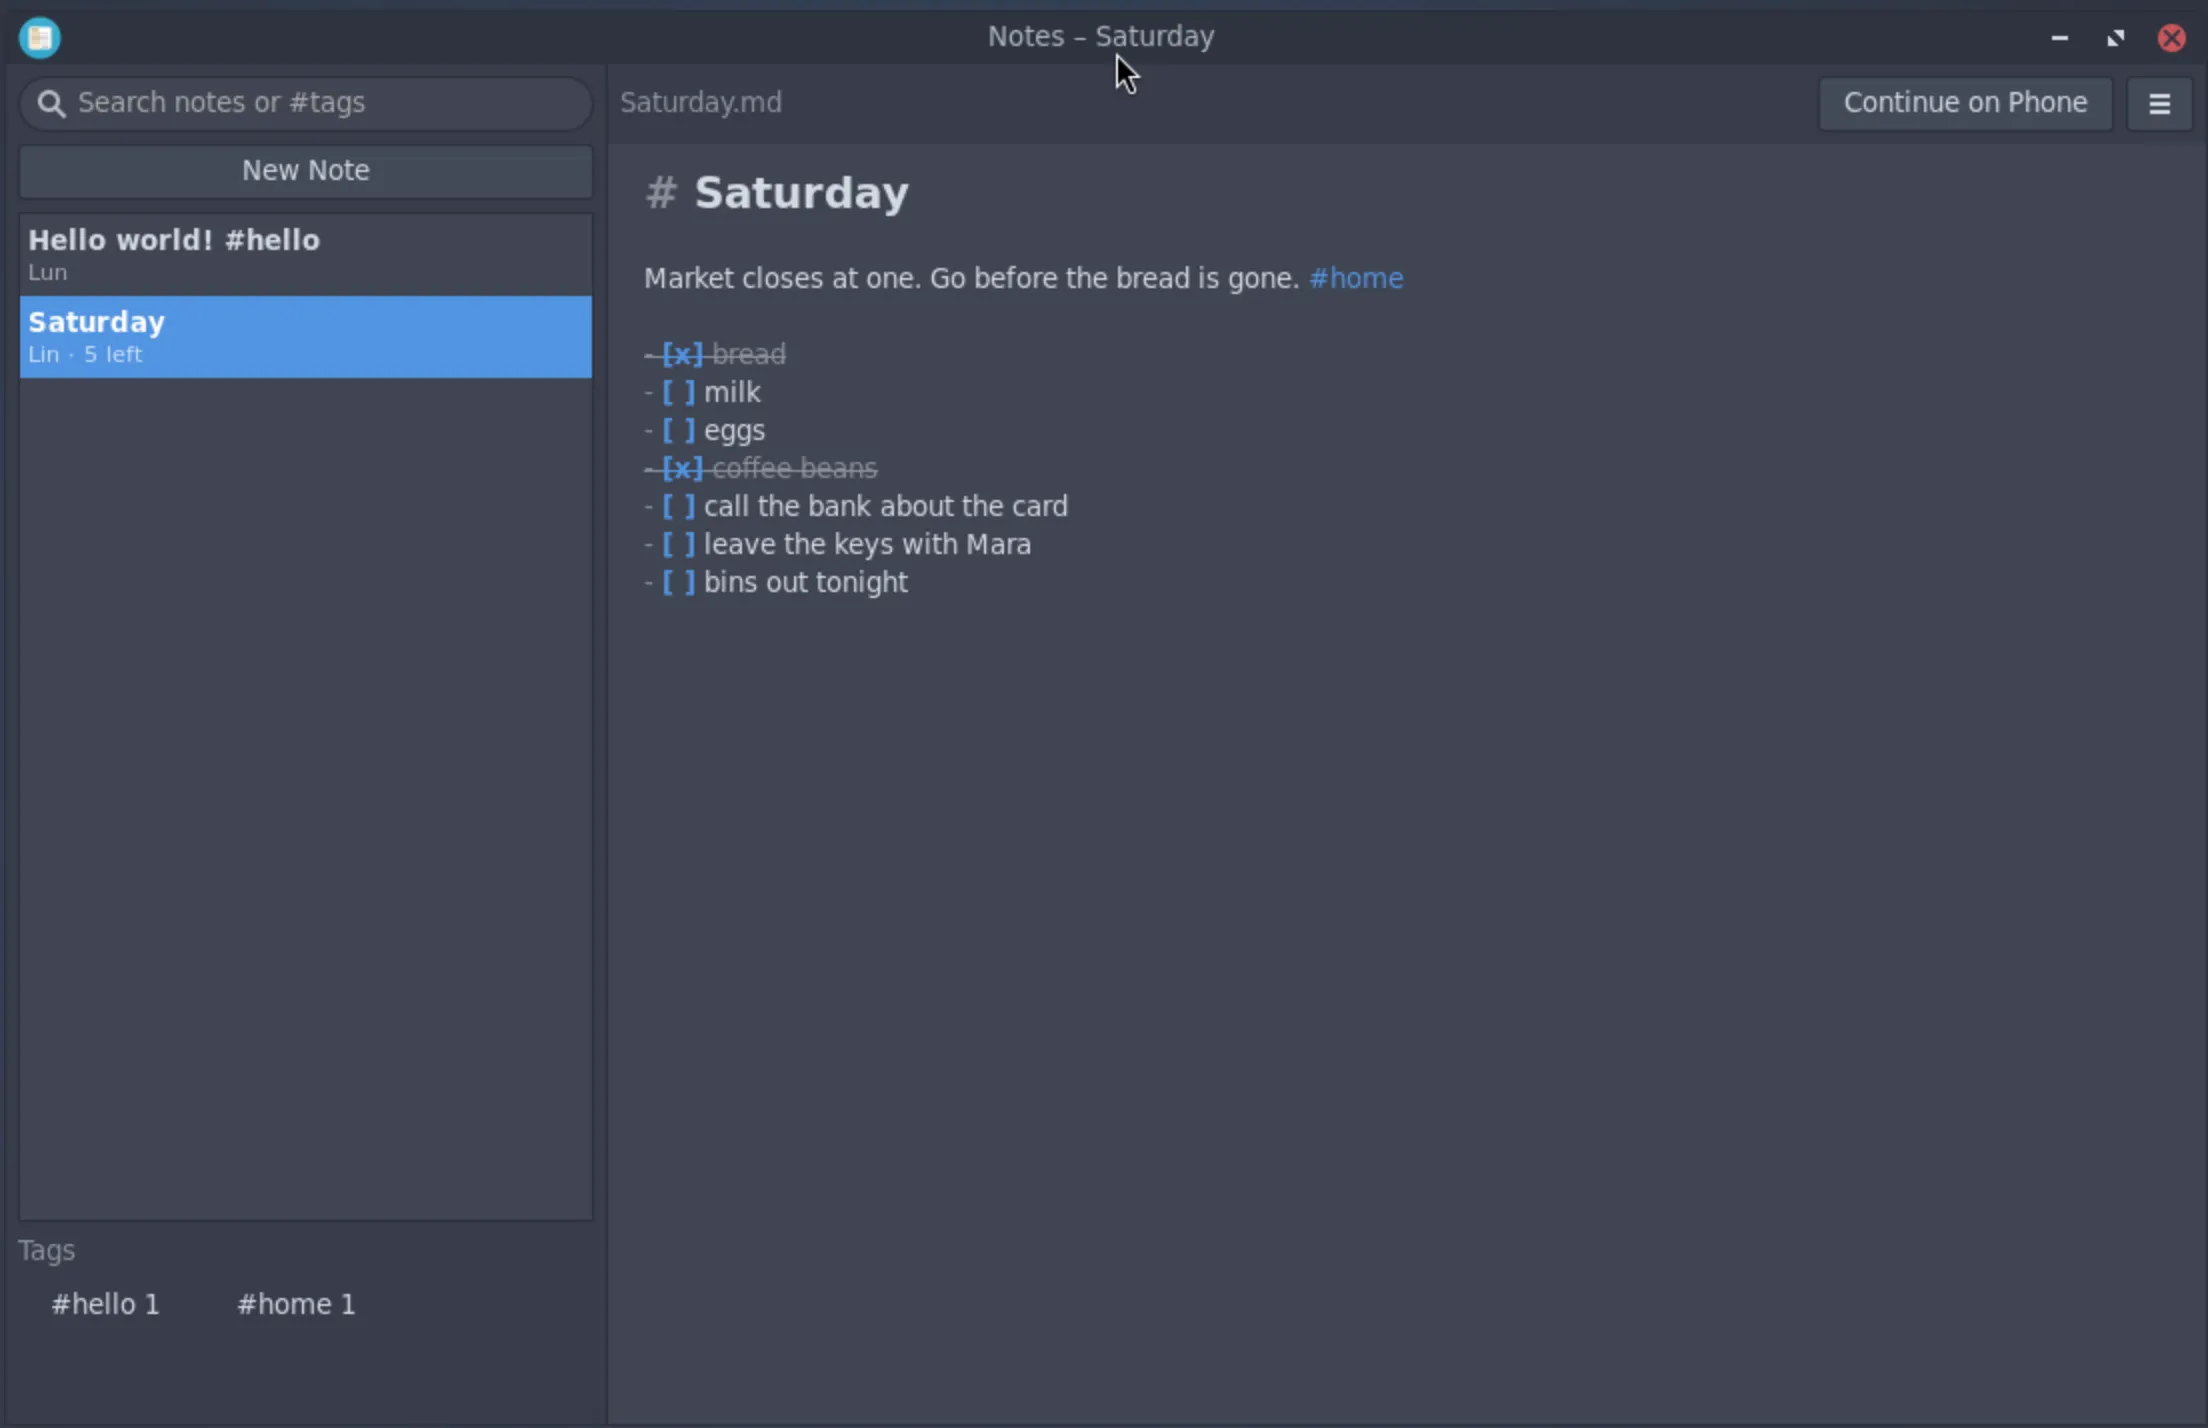Viewport: 2208px width, 1428px height.
Task: Click the 'bins out tonight' text
Action: 806,582
